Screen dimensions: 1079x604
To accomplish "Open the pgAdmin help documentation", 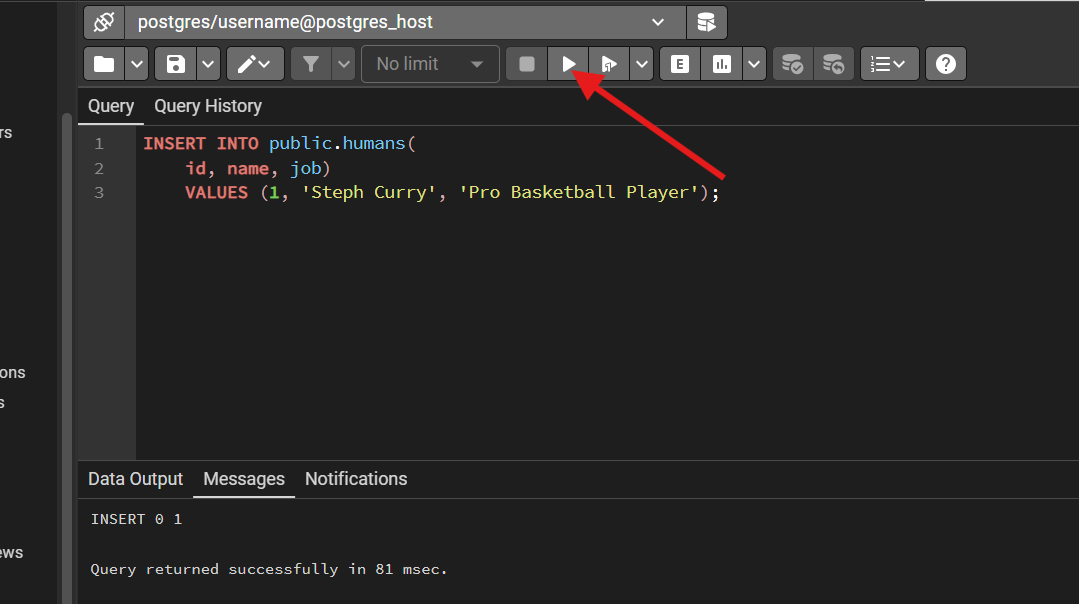I will [x=945, y=63].
